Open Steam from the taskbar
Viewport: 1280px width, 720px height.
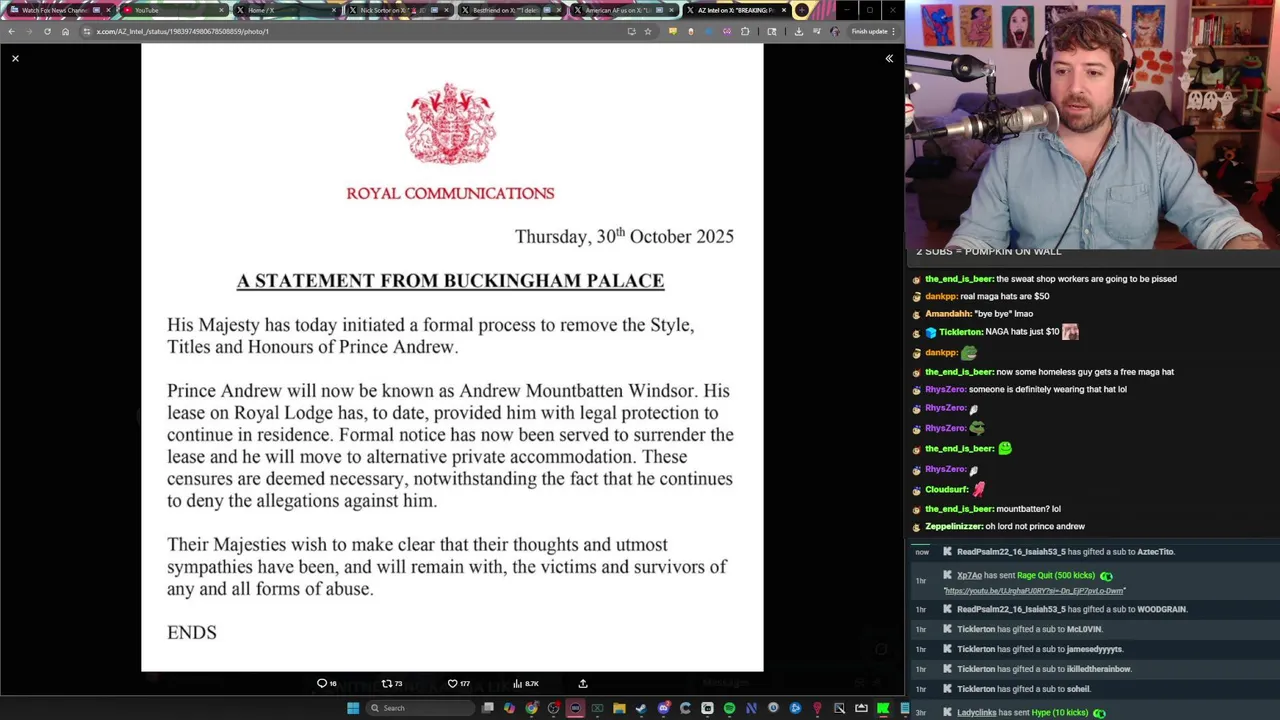(641, 708)
